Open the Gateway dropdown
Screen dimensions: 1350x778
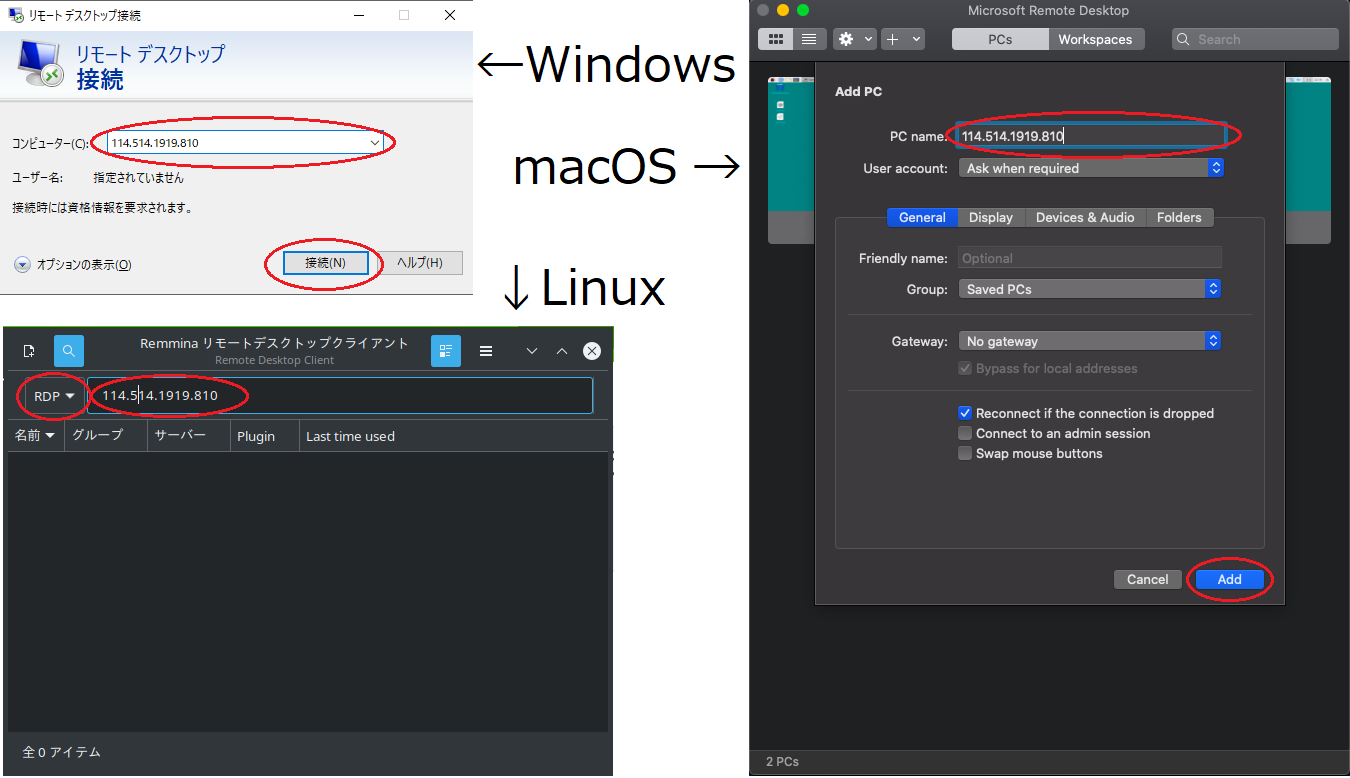(x=1091, y=341)
